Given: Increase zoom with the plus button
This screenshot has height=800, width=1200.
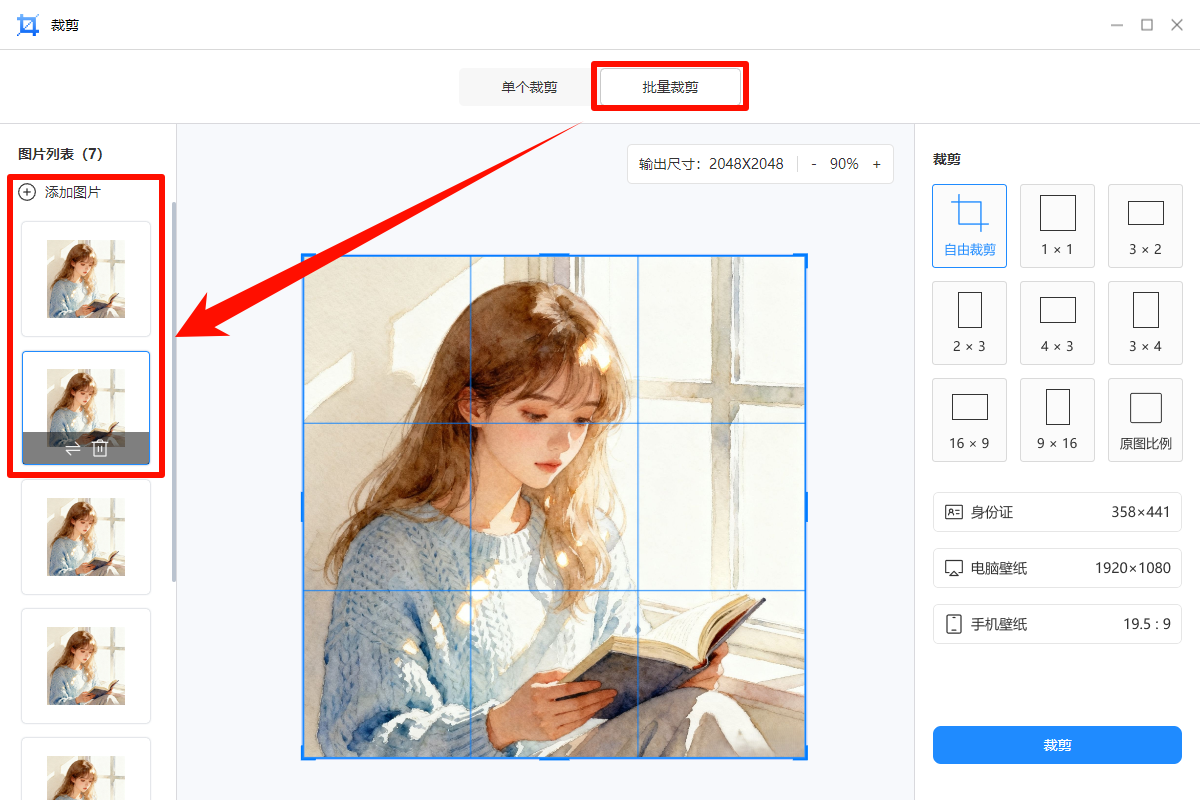Looking at the screenshot, I should pyautogui.click(x=877, y=164).
